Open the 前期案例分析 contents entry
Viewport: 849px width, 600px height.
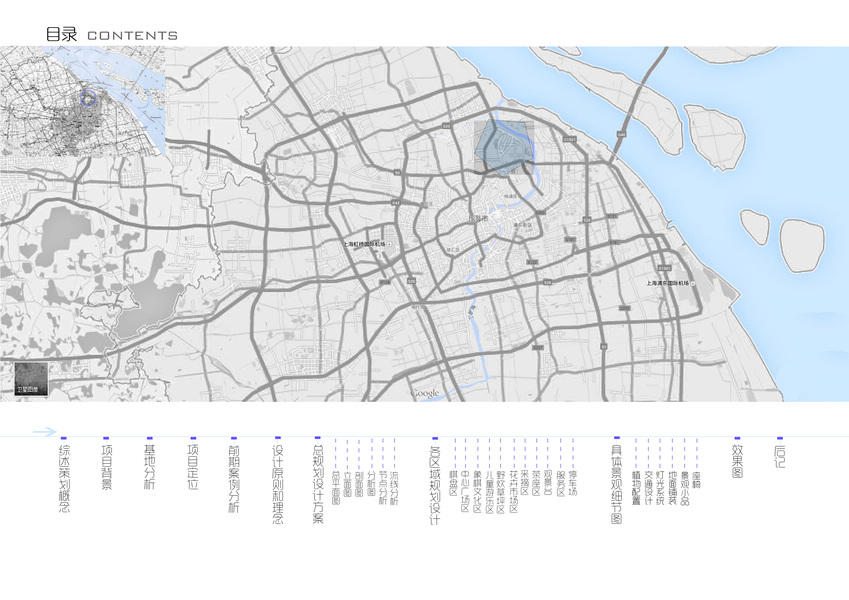(234, 479)
